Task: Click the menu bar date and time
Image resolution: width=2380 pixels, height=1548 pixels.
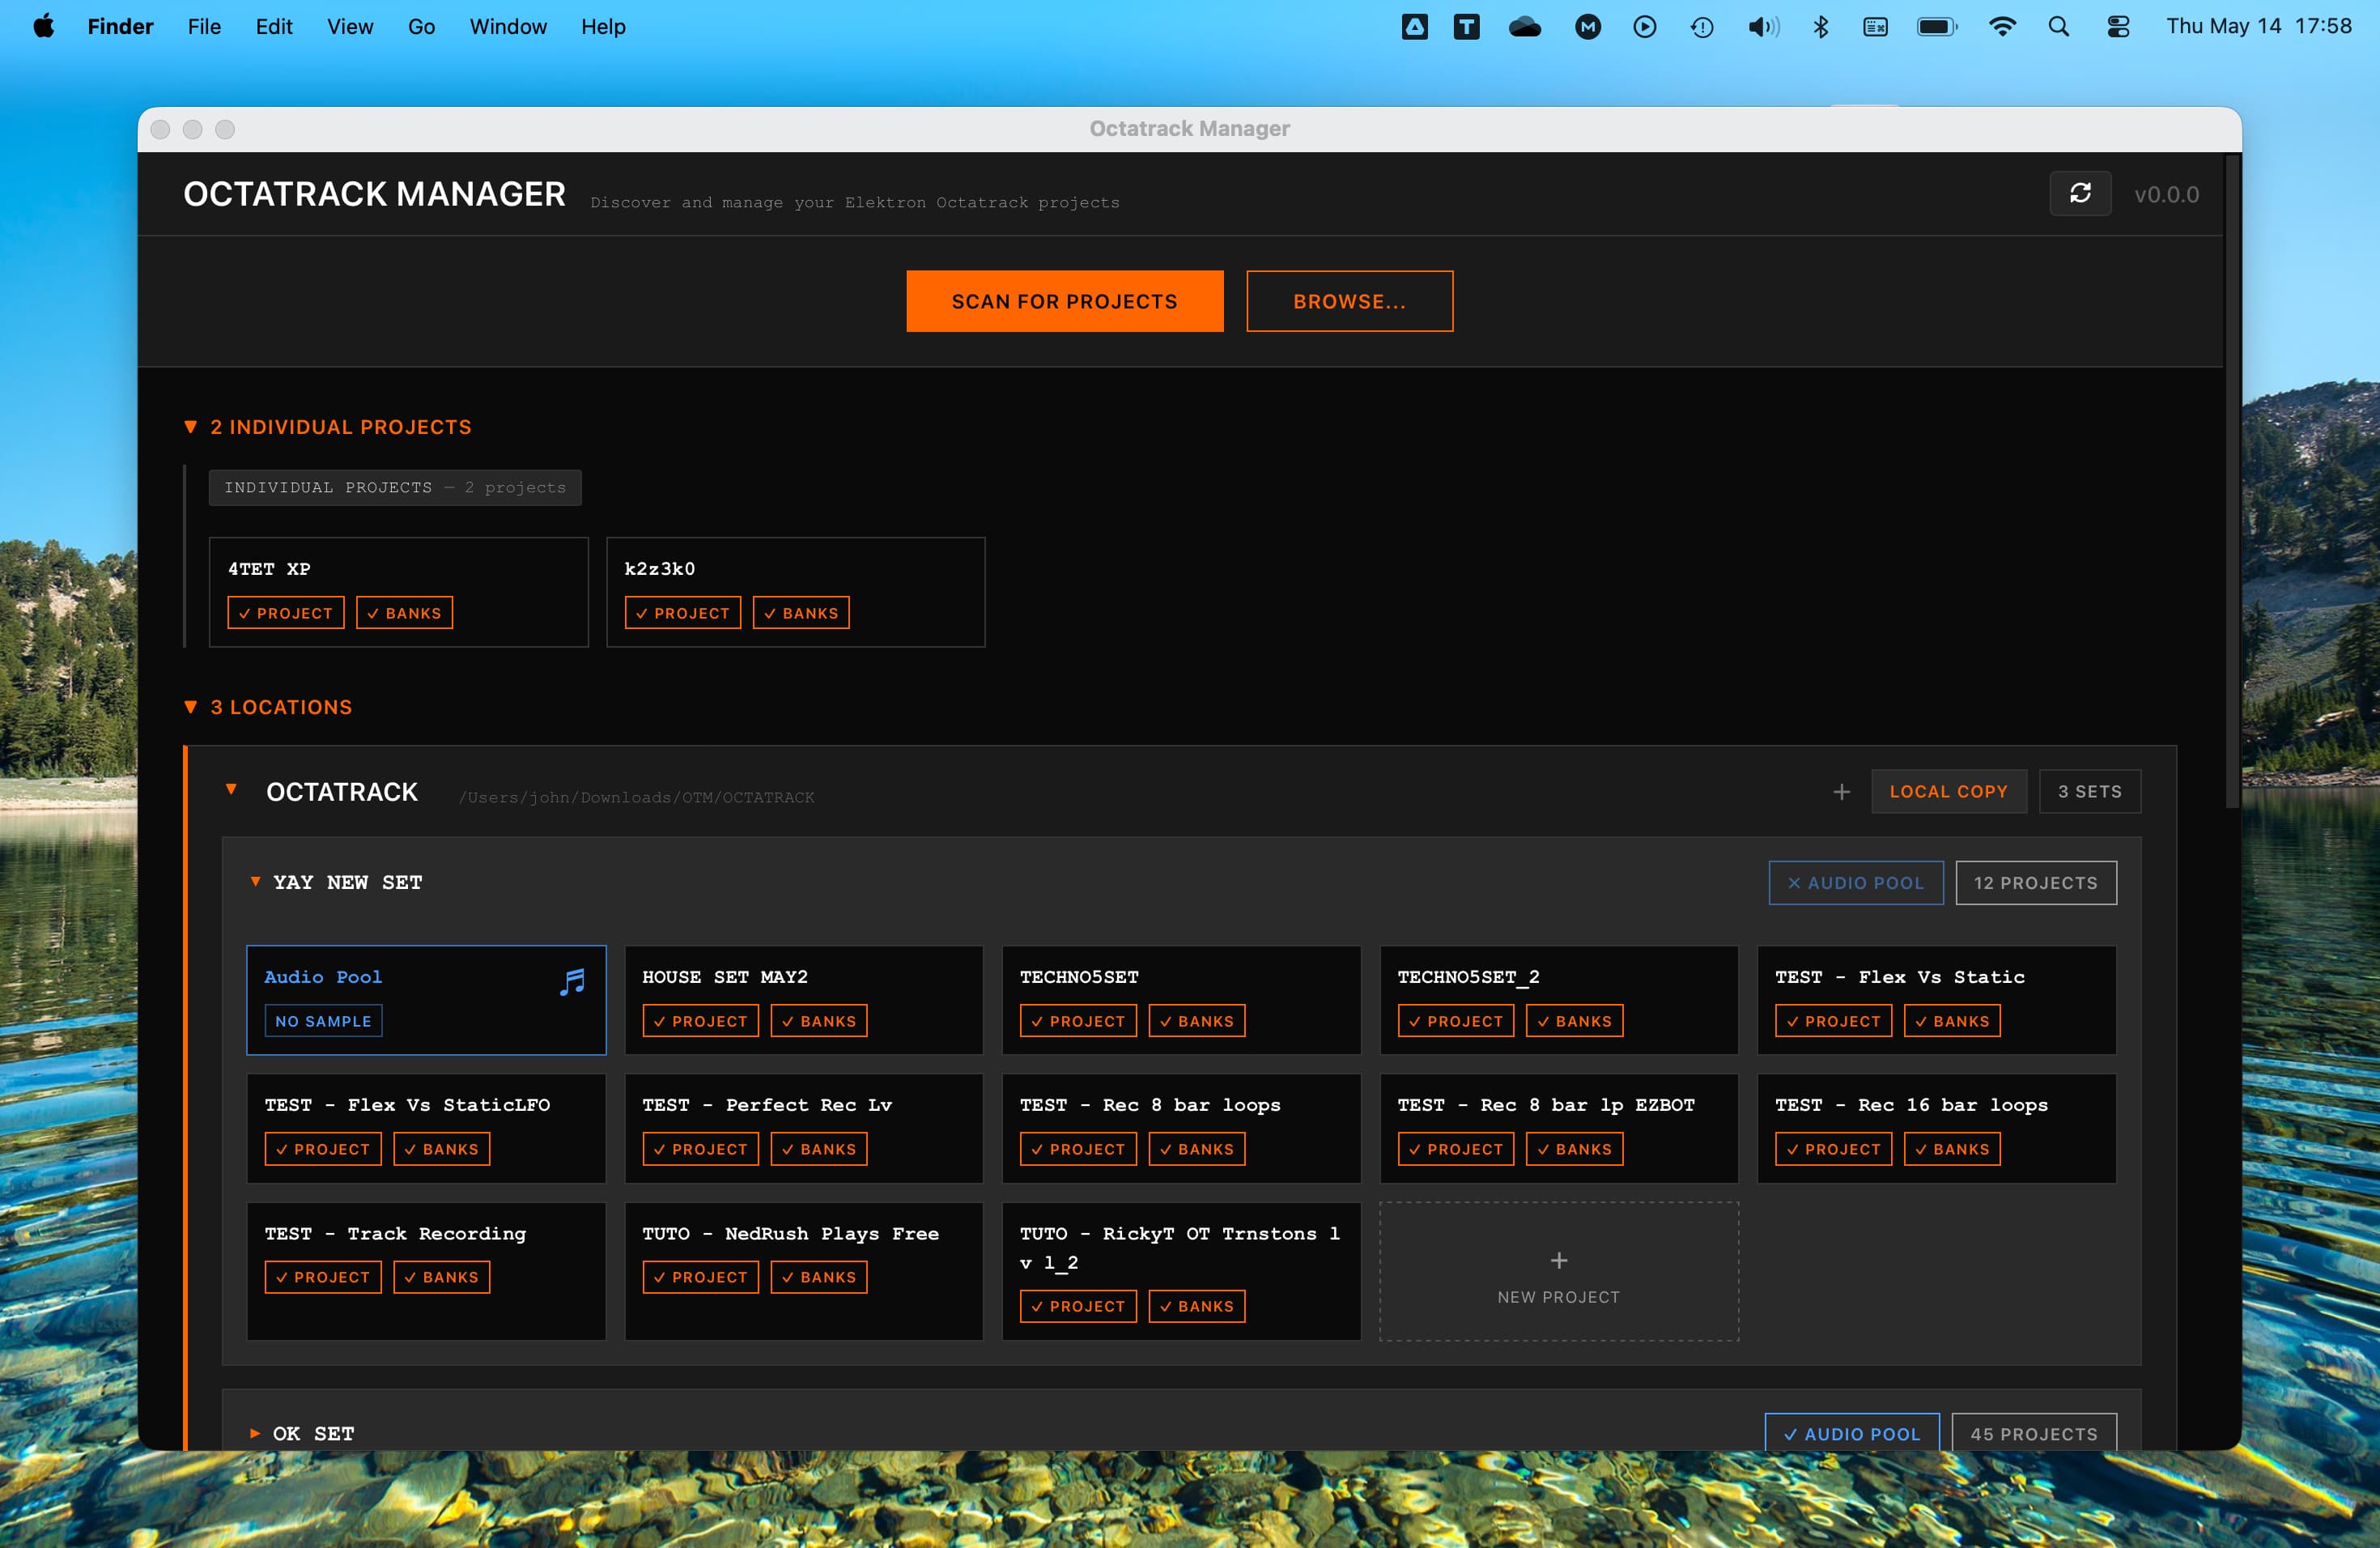Action: pos(2258,26)
